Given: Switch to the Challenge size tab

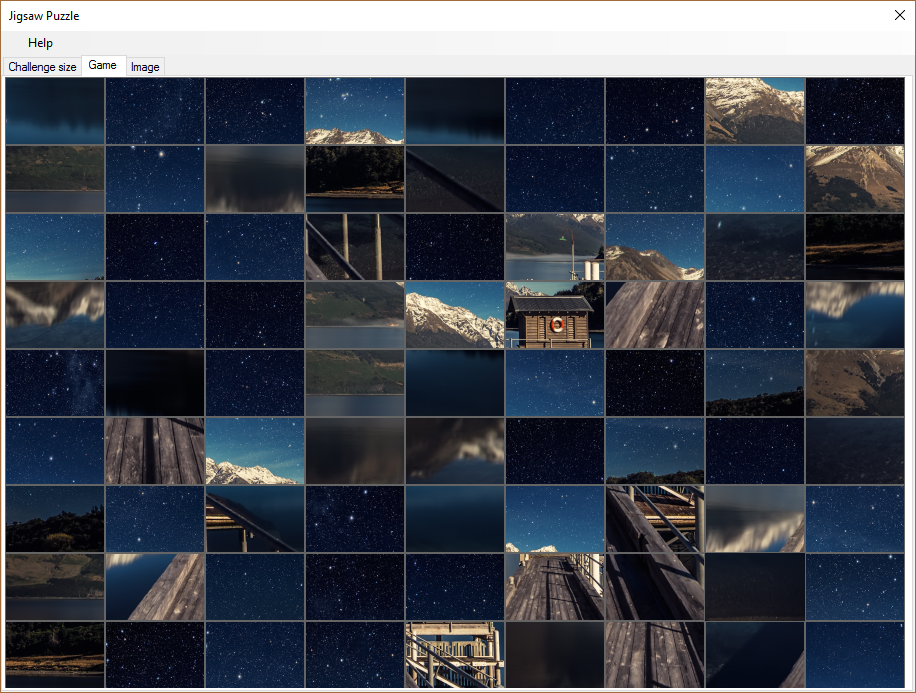Looking at the screenshot, I should [42, 67].
